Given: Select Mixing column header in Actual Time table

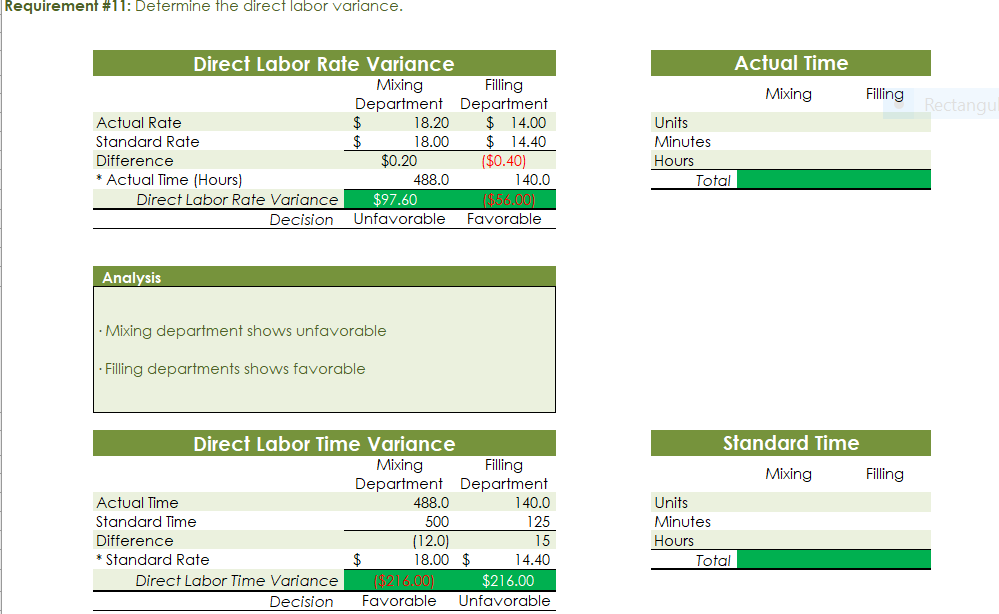Looking at the screenshot, I should coord(788,94).
